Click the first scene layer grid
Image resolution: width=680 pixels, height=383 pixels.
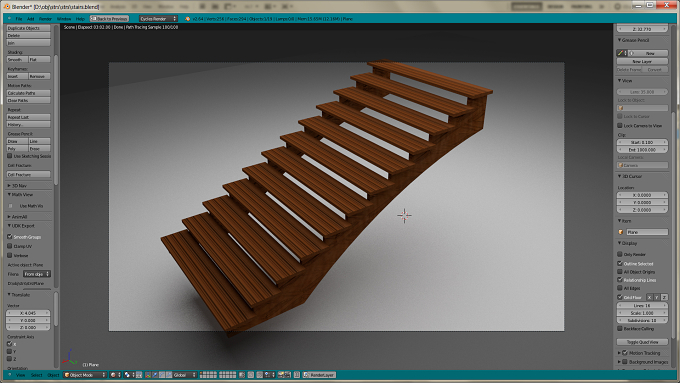click(208, 375)
